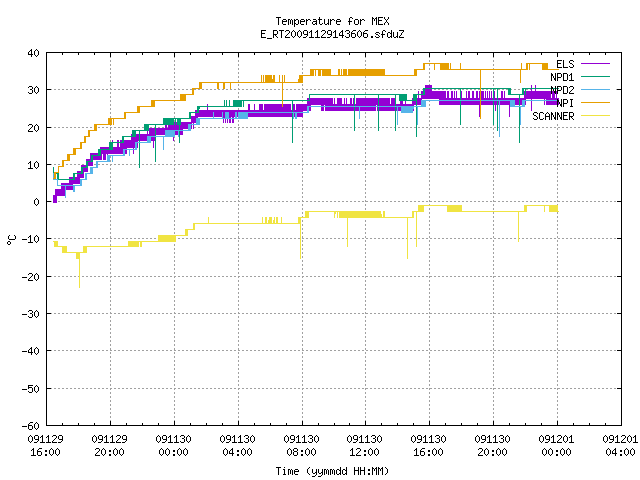Click the NPD1 legend label
Image resolution: width=640 pixels, height=480 pixels.
pos(562,77)
